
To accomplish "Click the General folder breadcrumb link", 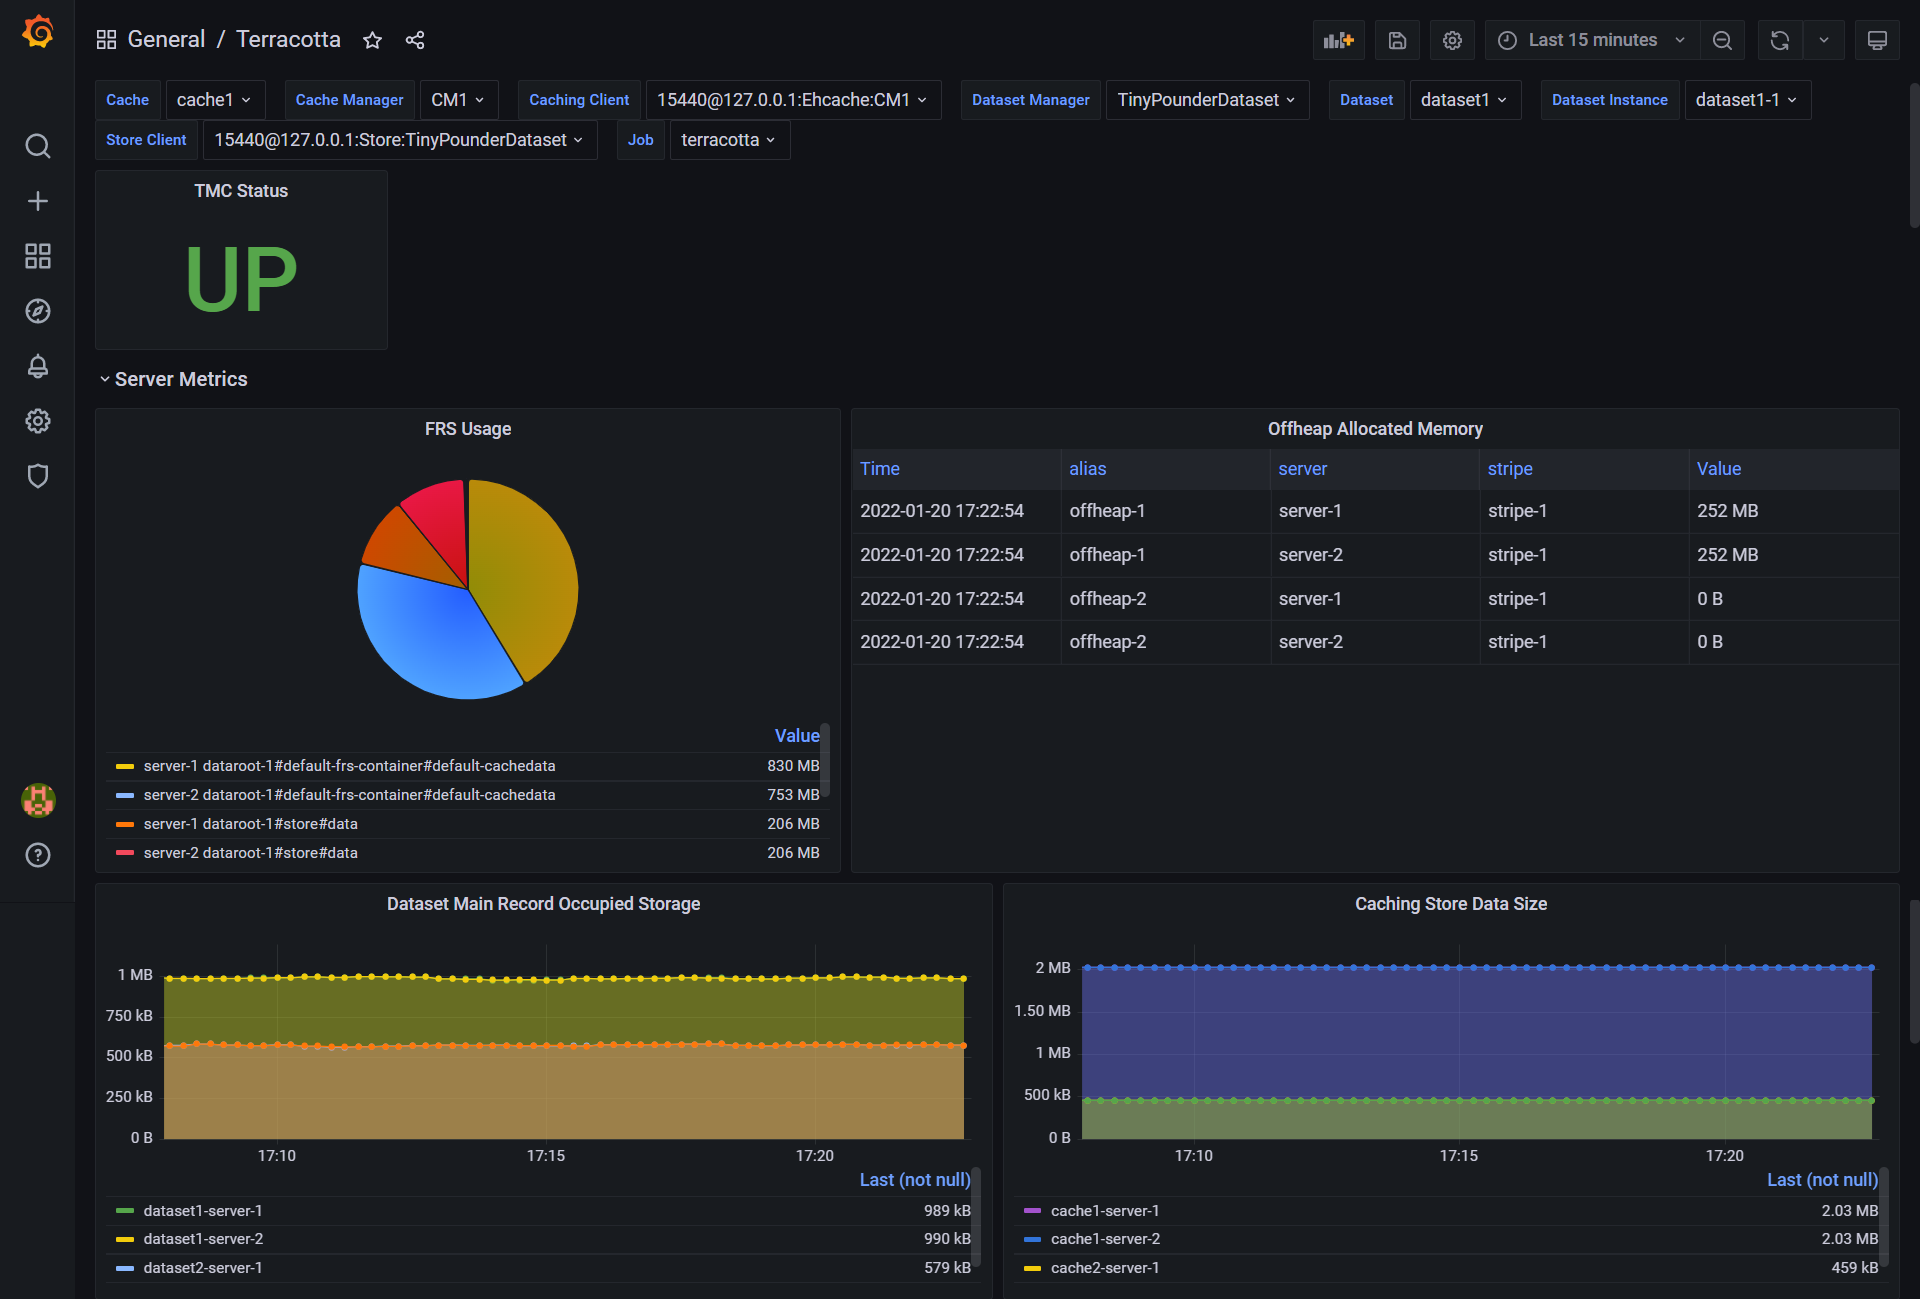I will pyautogui.click(x=166, y=40).
